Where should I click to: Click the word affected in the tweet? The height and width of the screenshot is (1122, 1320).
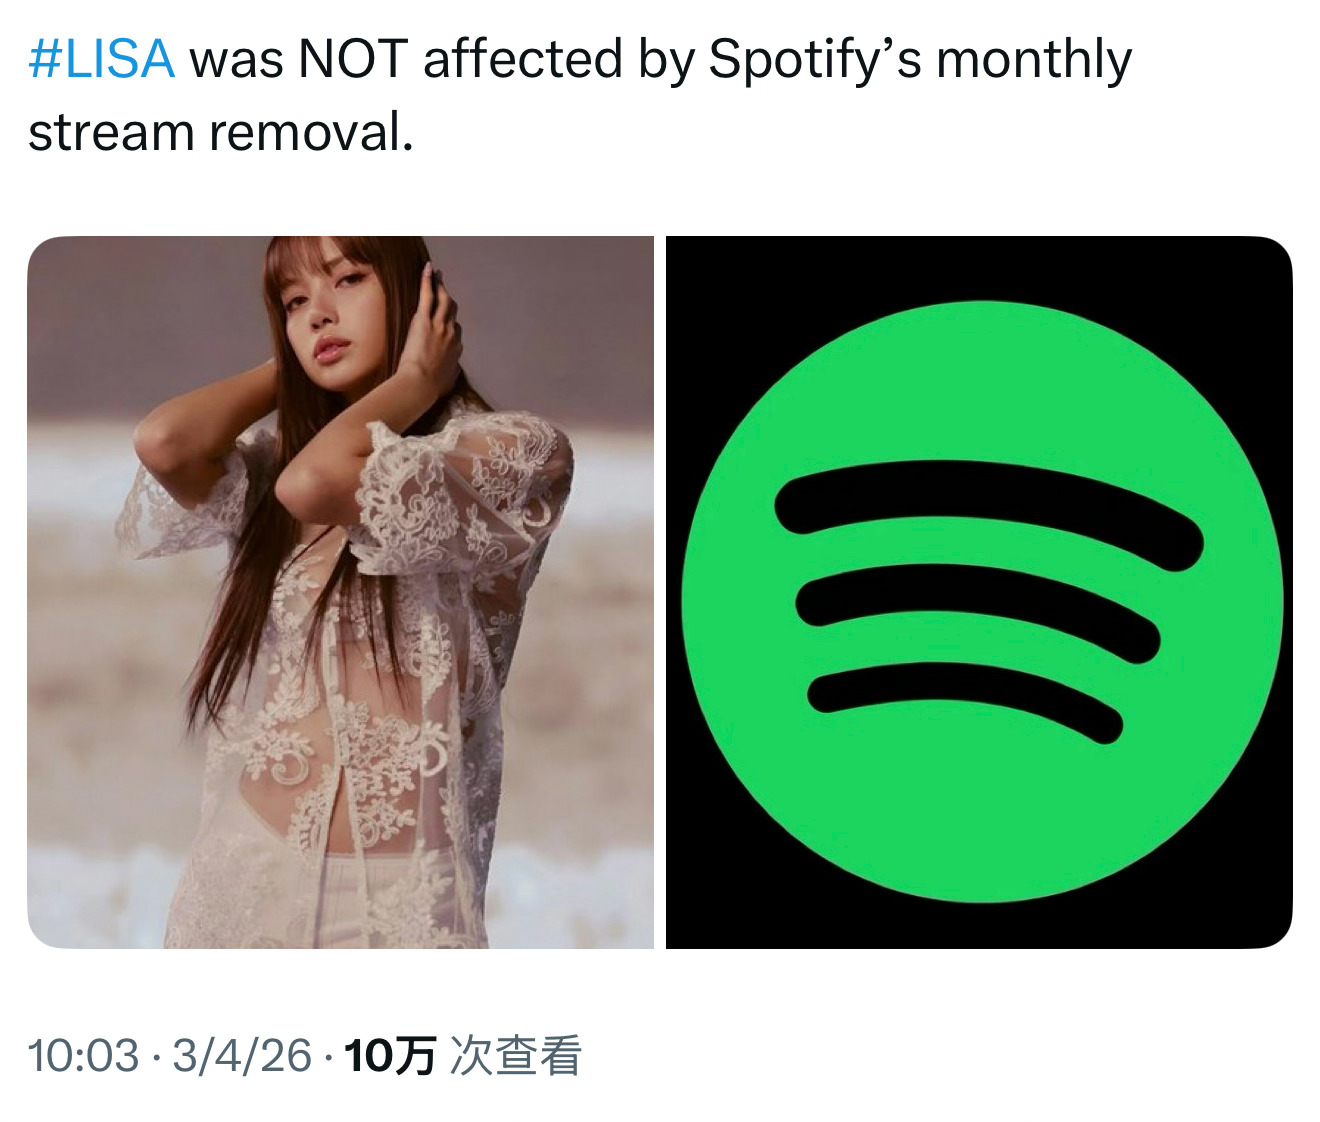(523, 59)
